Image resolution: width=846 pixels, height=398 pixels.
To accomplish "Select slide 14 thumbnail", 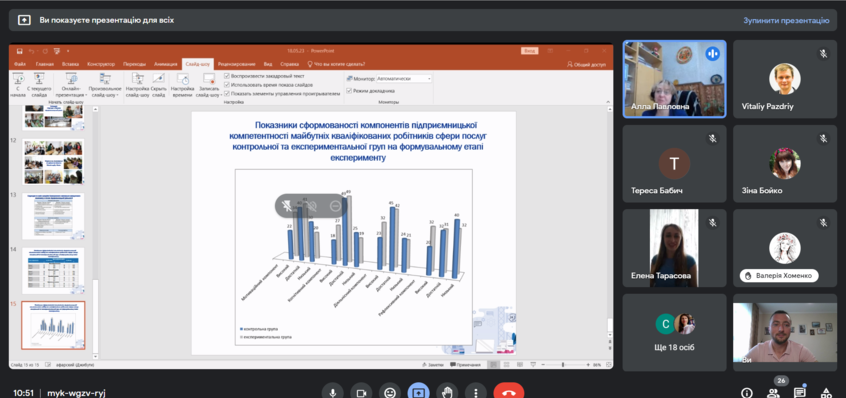I will pyautogui.click(x=53, y=271).
